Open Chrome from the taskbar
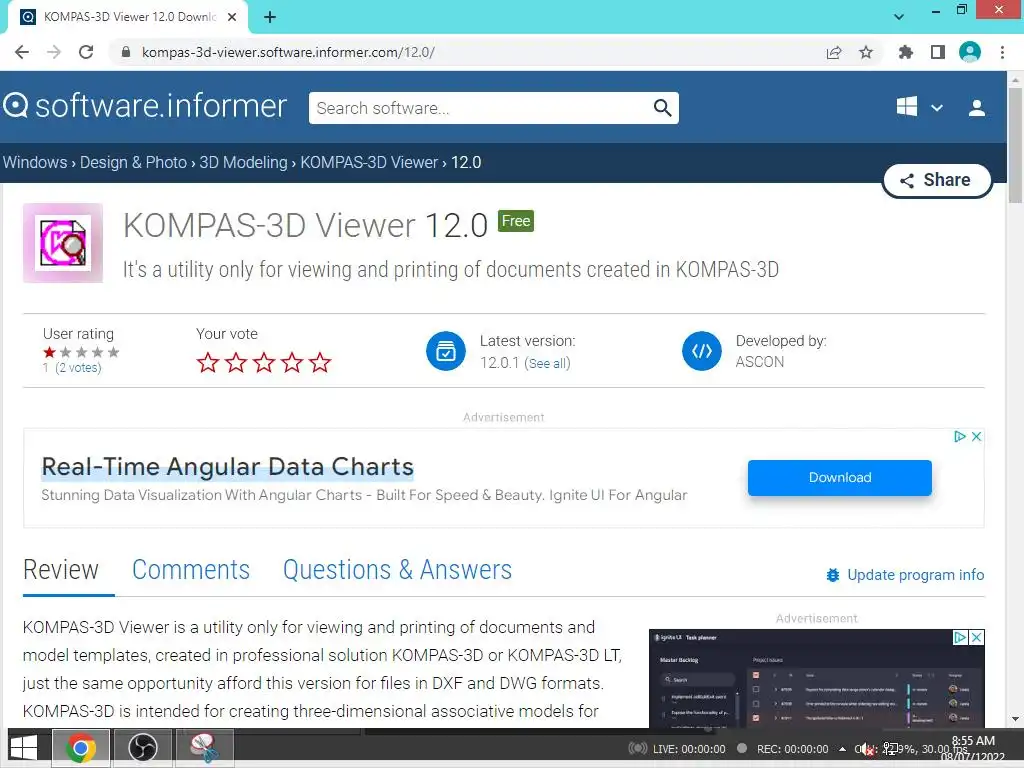 (80, 748)
